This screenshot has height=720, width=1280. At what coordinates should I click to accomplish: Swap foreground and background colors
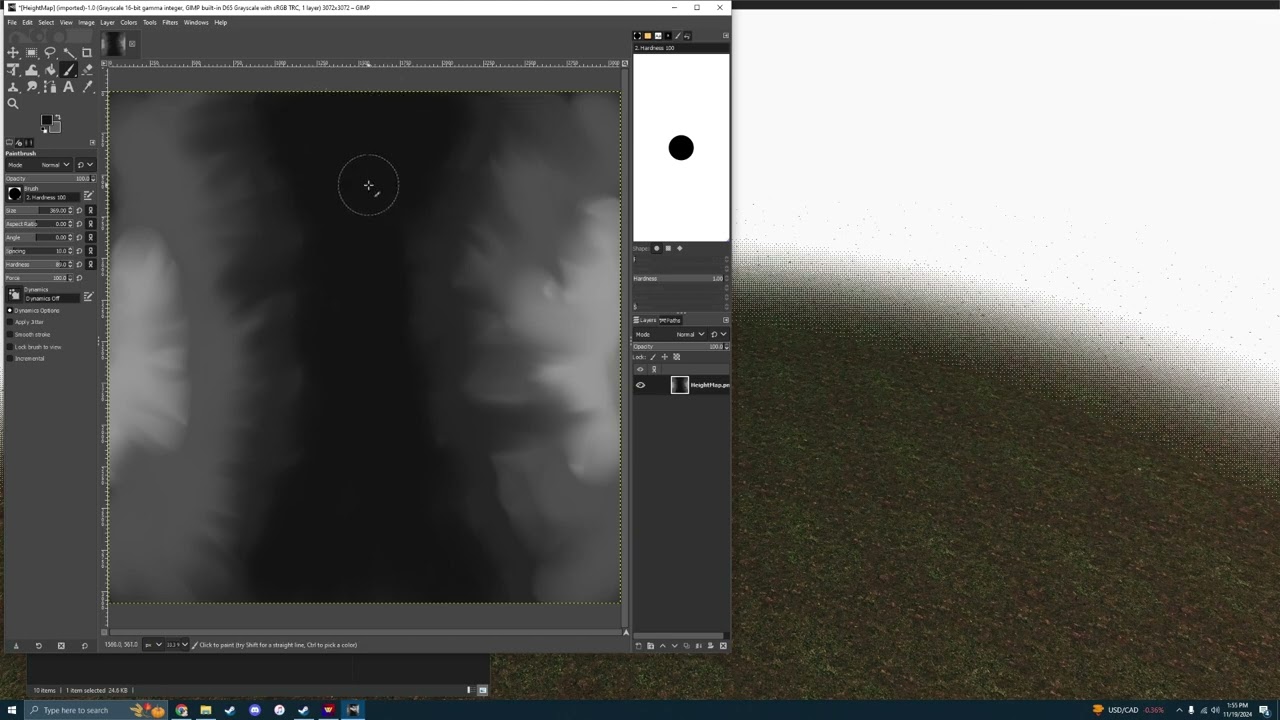tap(57, 118)
